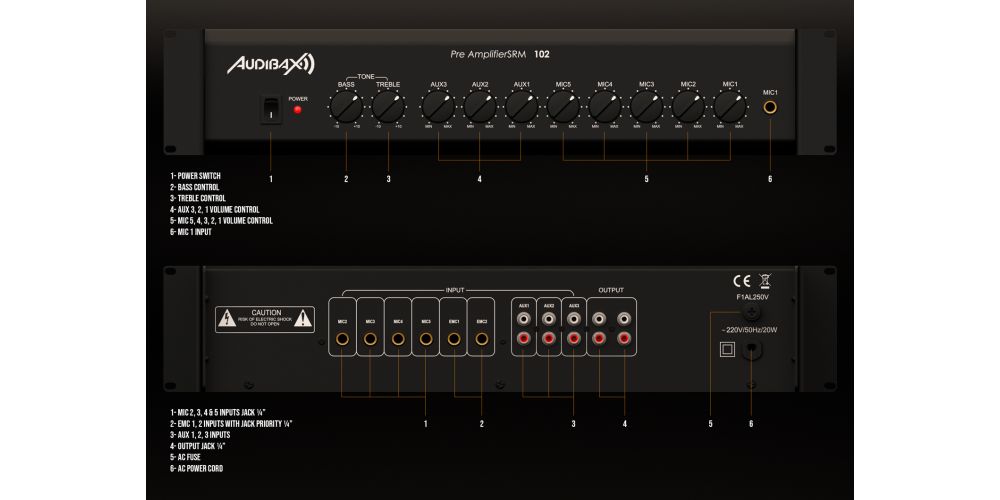The image size is (1000, 500).
Task: Click the AUX3 red RCA connector
Action: click(x=573, y=339)
